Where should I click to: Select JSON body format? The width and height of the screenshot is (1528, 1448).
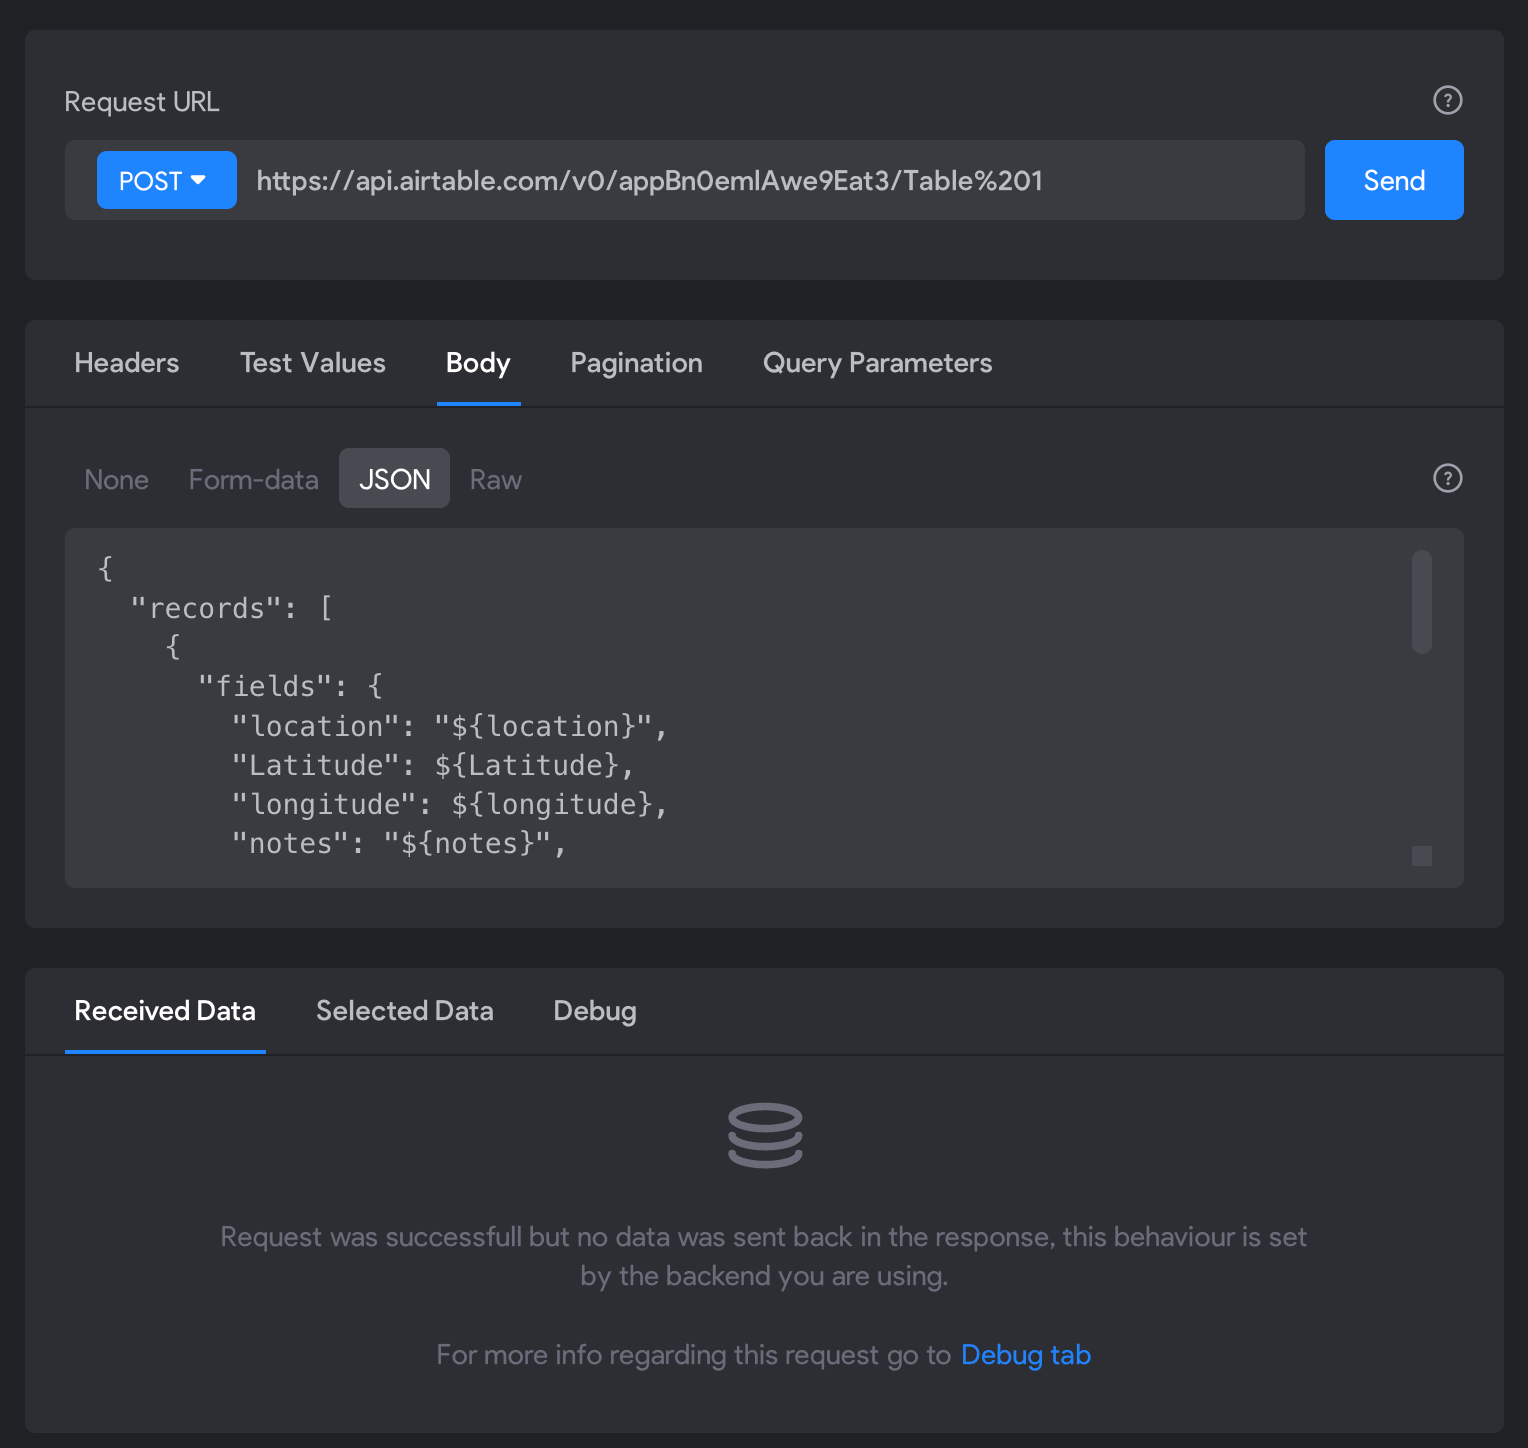[394, 479]
